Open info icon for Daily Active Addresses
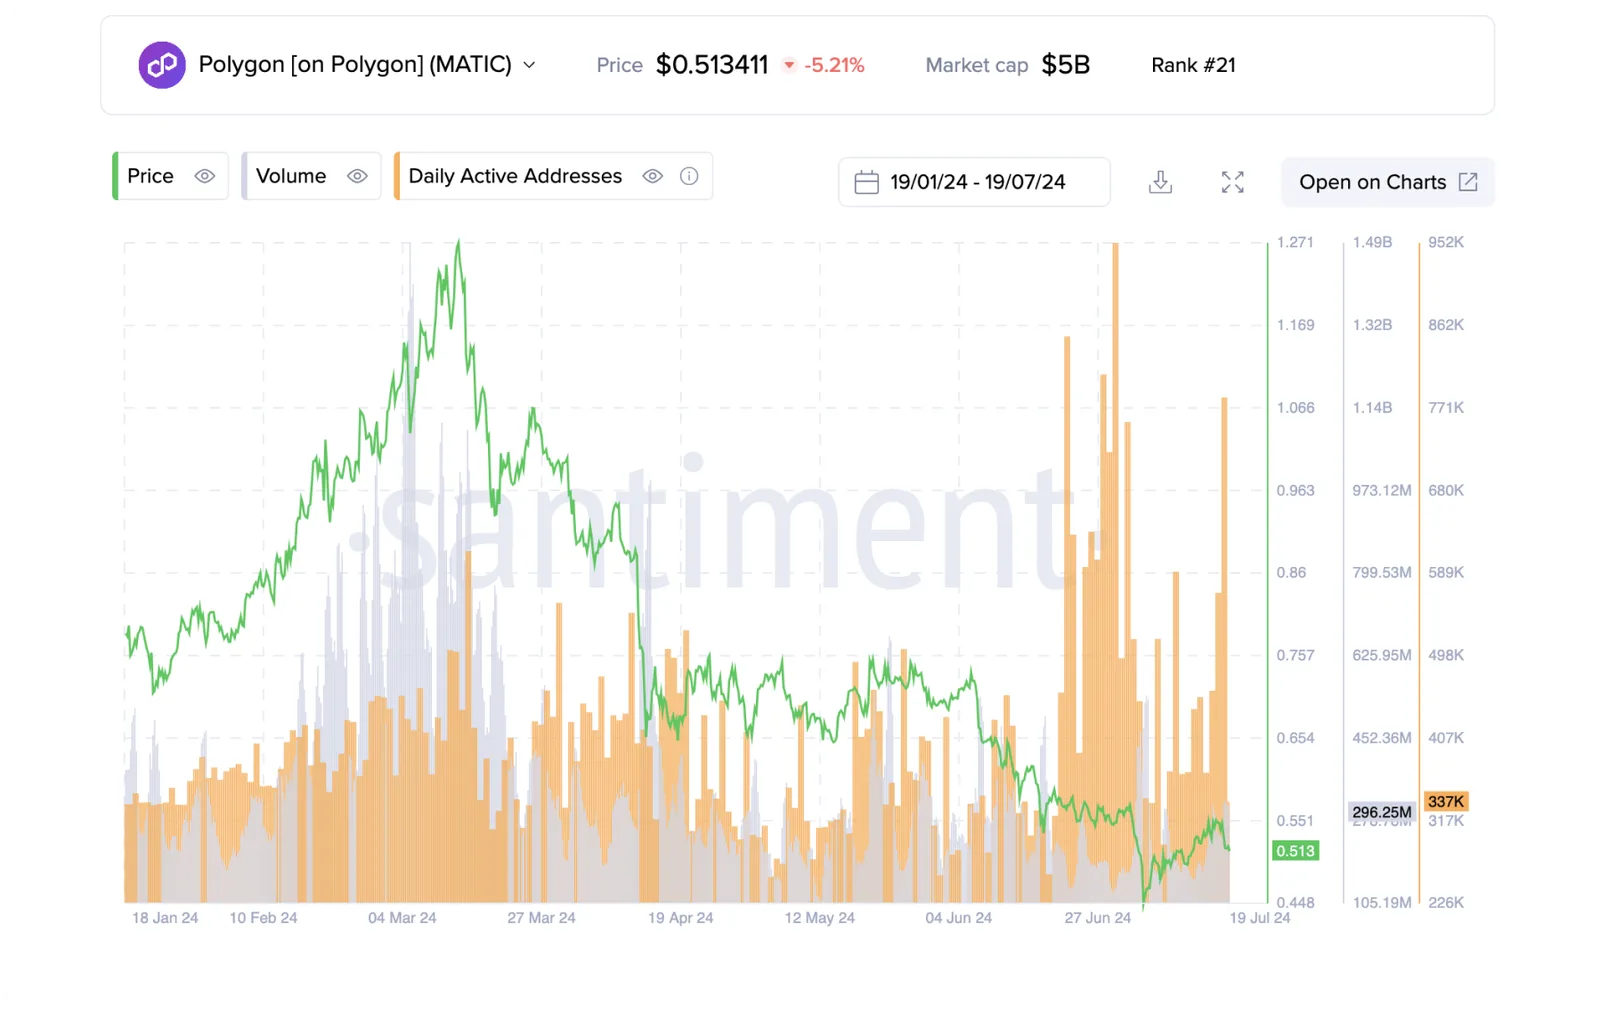The height and width of the screenshot is (1020, 1600). tap(689, 176)
